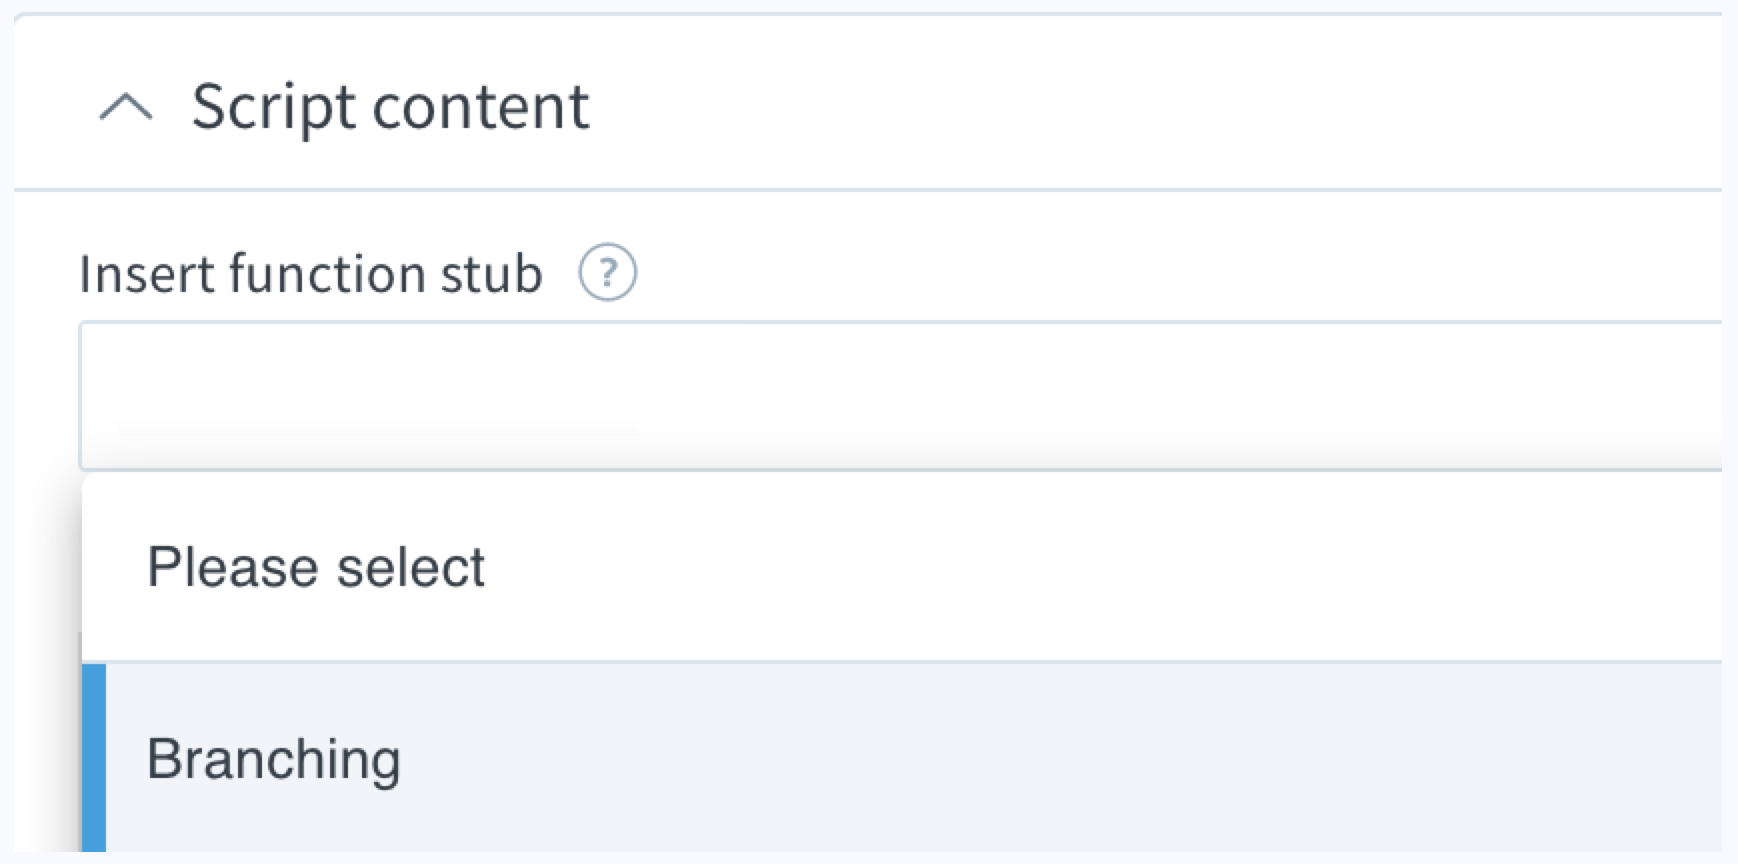1738x864 pixels.
Task: Click the Insert function stub label
Action: (x=310, y=274)
